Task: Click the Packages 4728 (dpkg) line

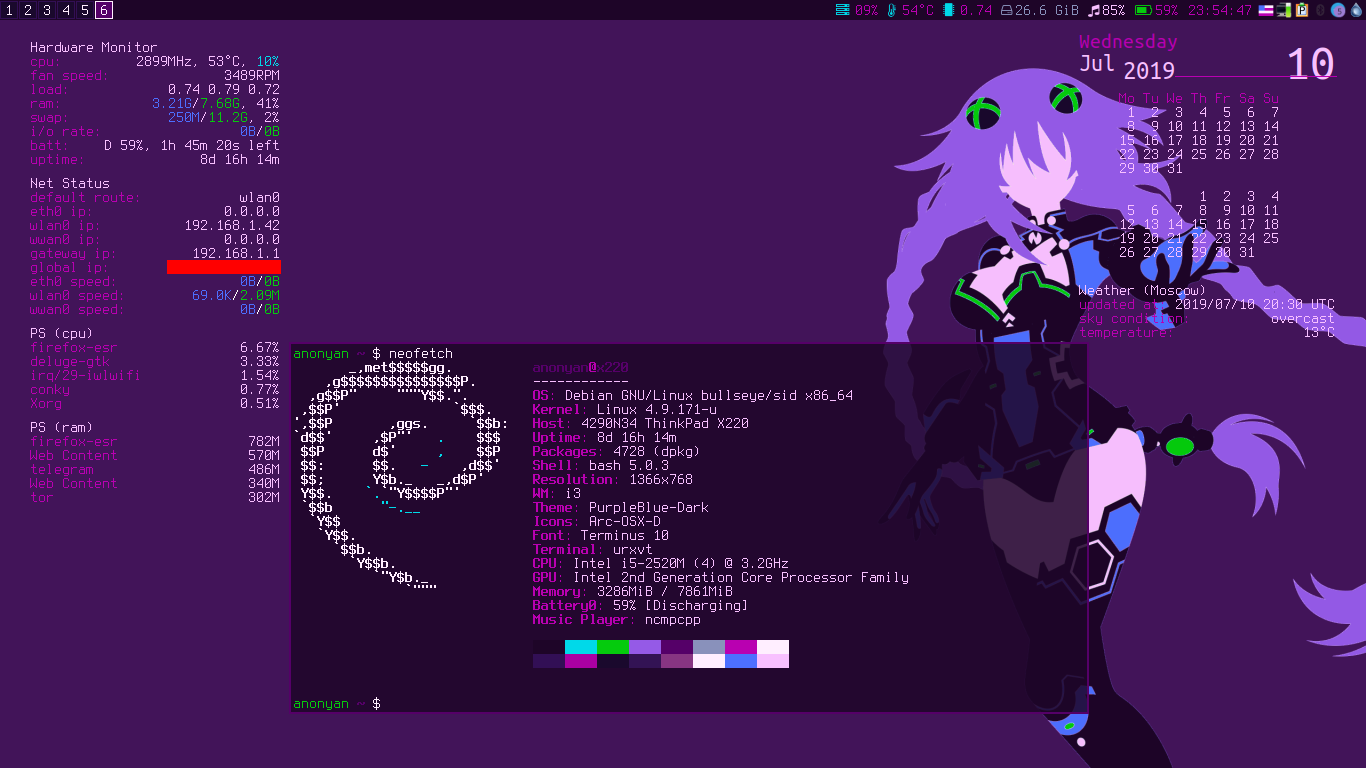Action: click(616, 451)
